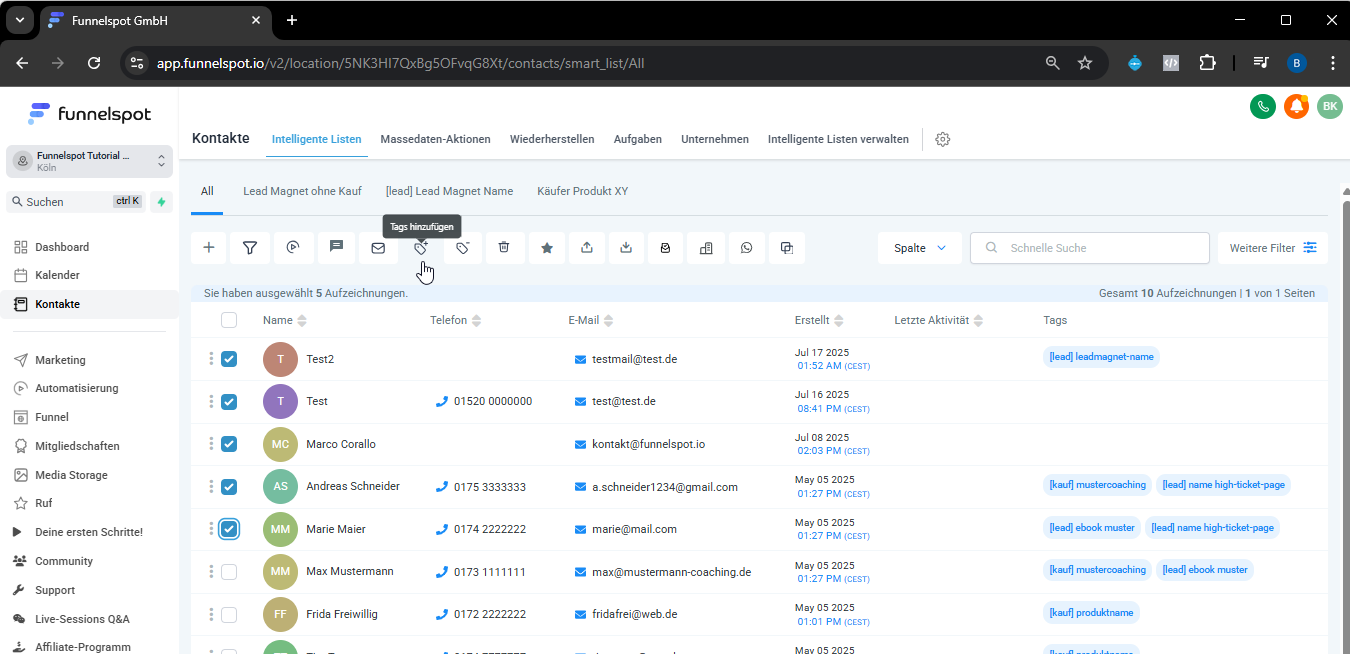Click the sidebar Suchen search box
Image resolution: width=1350 pixels, height=654 pixels.
[76, 202]
